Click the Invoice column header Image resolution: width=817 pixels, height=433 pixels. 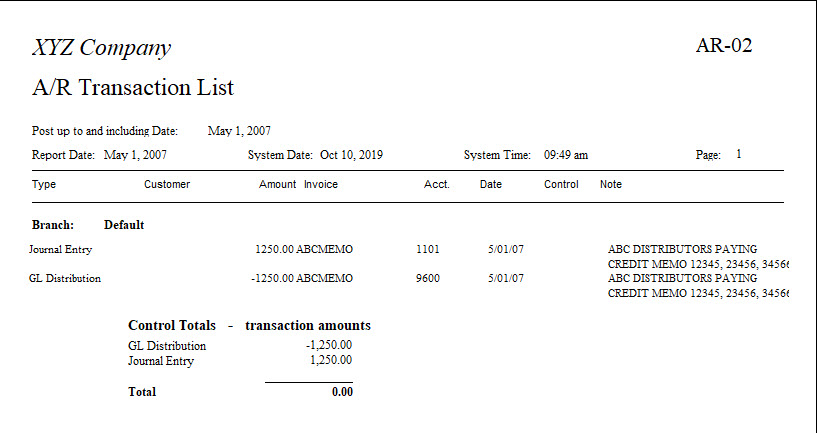tap(321, 184)
